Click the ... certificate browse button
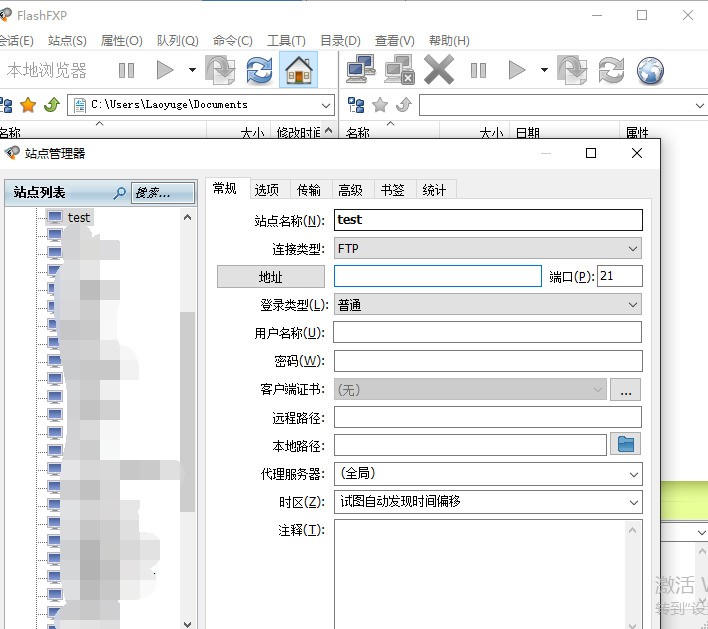The height and width of the screenshot is (629, 708). point(626,389)
